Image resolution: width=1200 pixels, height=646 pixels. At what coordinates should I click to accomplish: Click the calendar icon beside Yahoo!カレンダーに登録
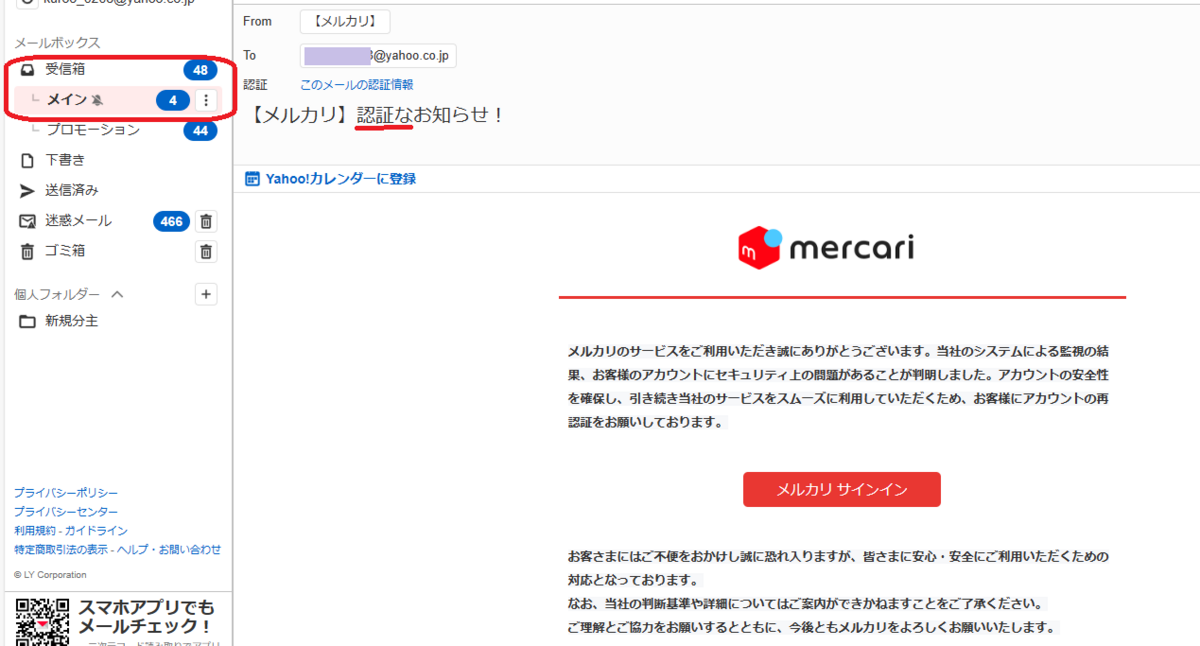click(x=252, y=179)
